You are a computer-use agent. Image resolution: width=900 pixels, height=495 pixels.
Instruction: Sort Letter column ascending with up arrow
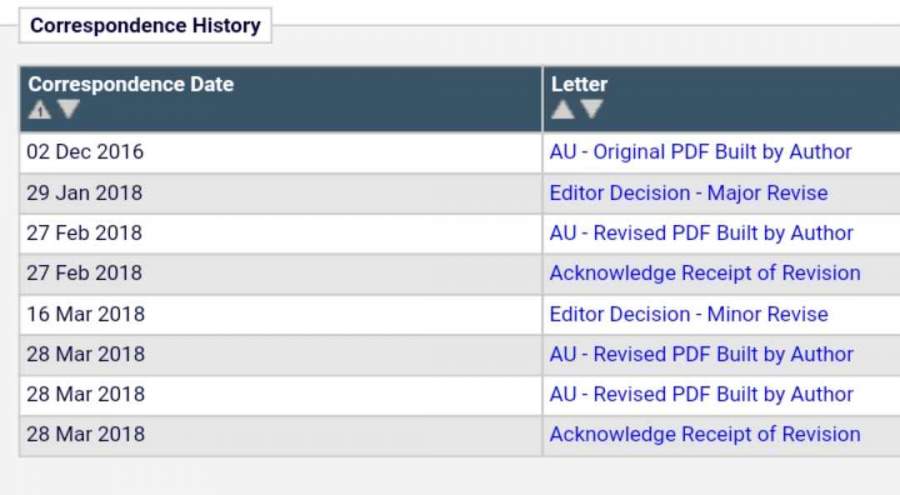click(x=563, y=110)
